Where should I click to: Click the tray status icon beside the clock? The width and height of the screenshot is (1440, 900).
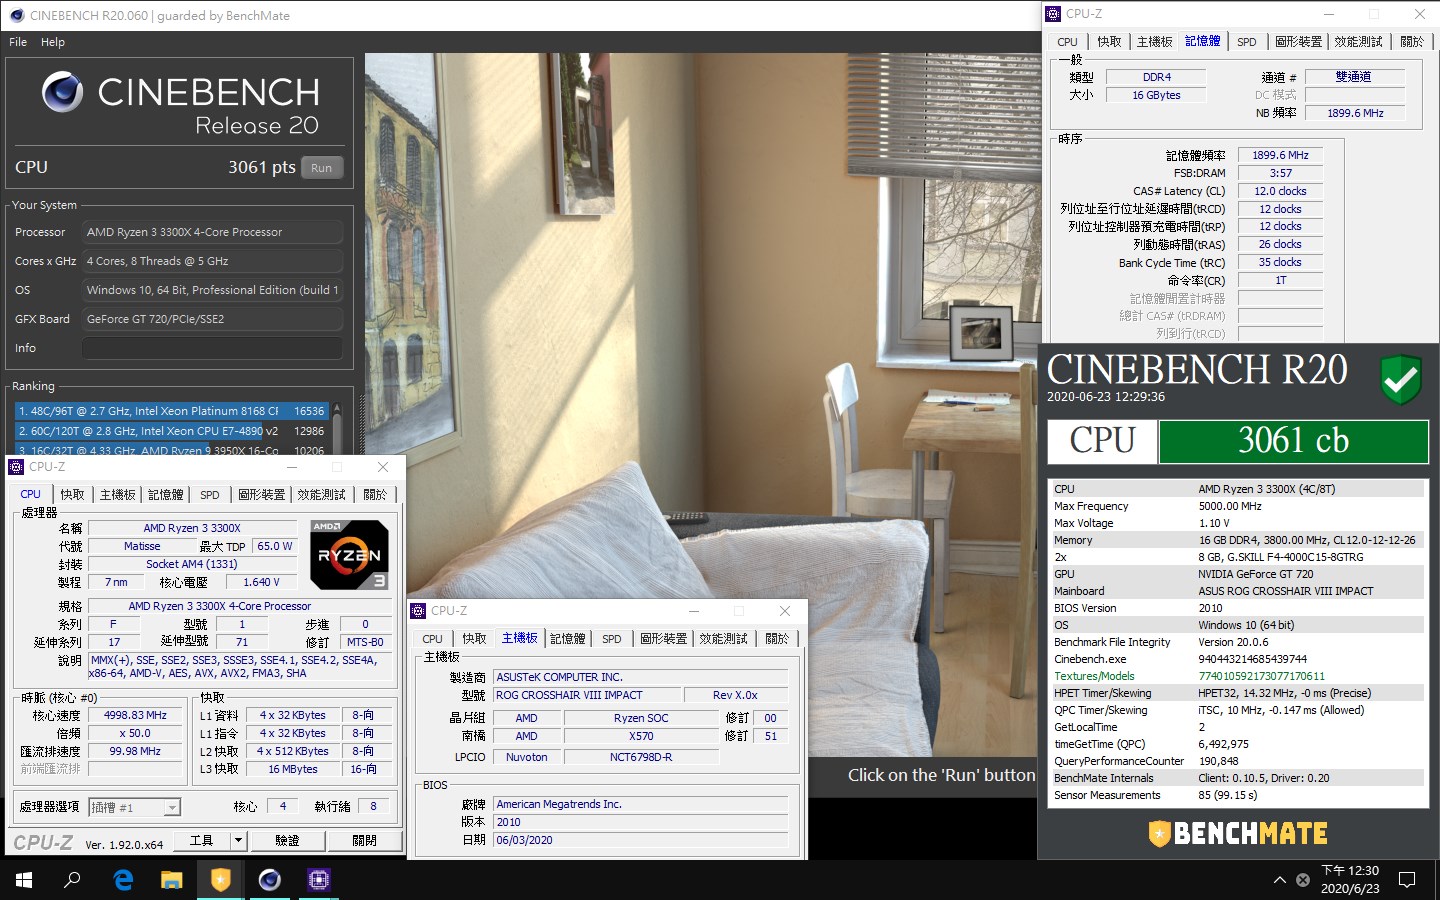click(1303, 880)
